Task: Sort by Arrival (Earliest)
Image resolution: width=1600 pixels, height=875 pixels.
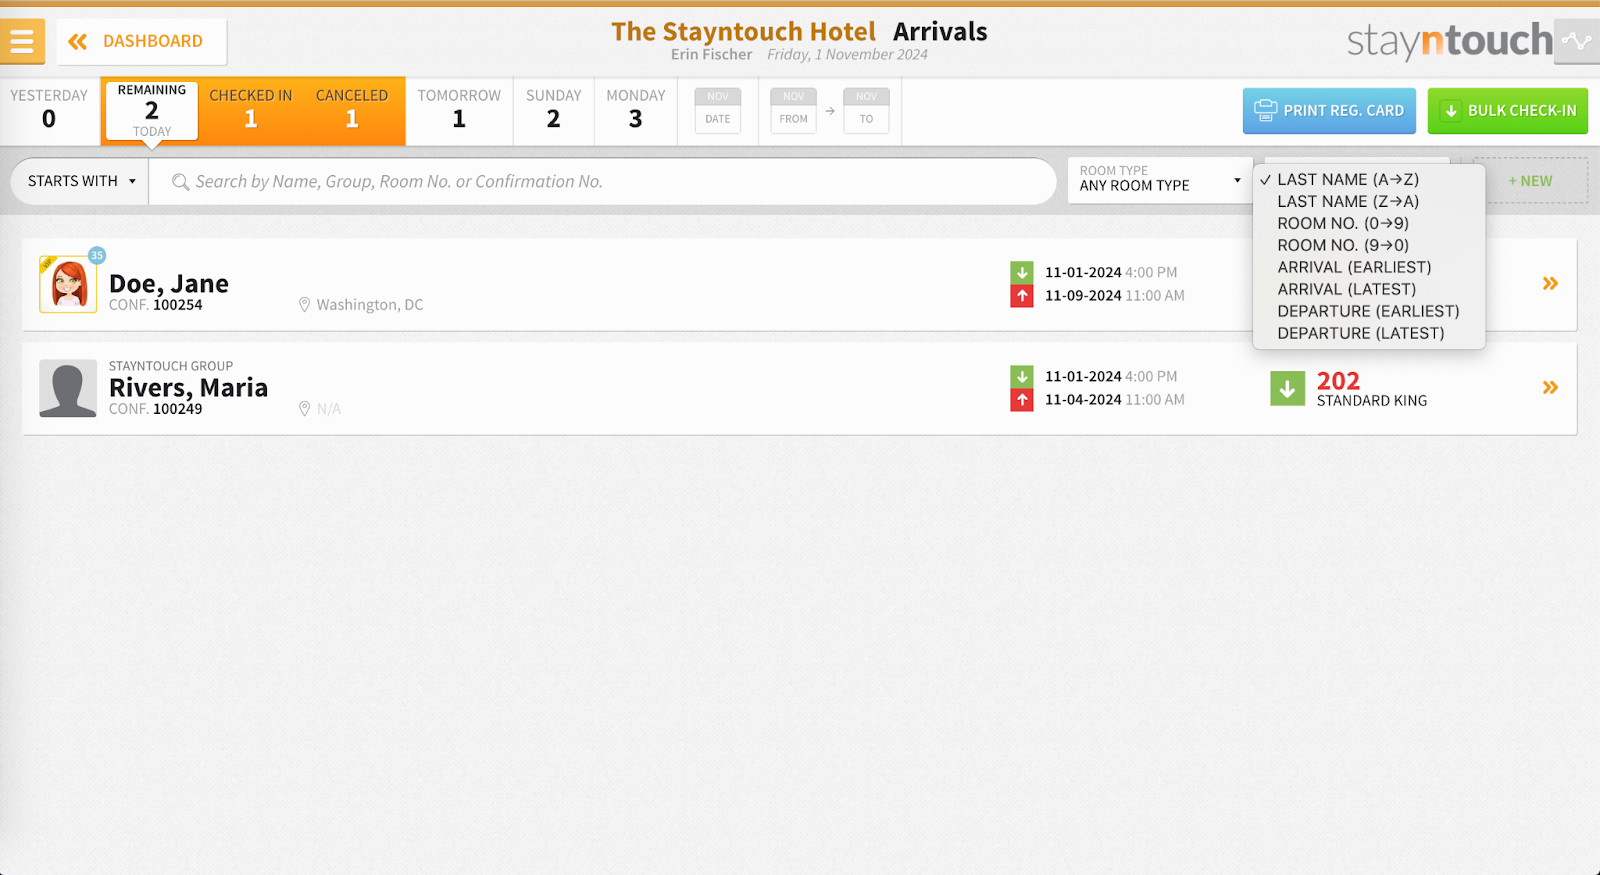Action: pos(1354,268)
